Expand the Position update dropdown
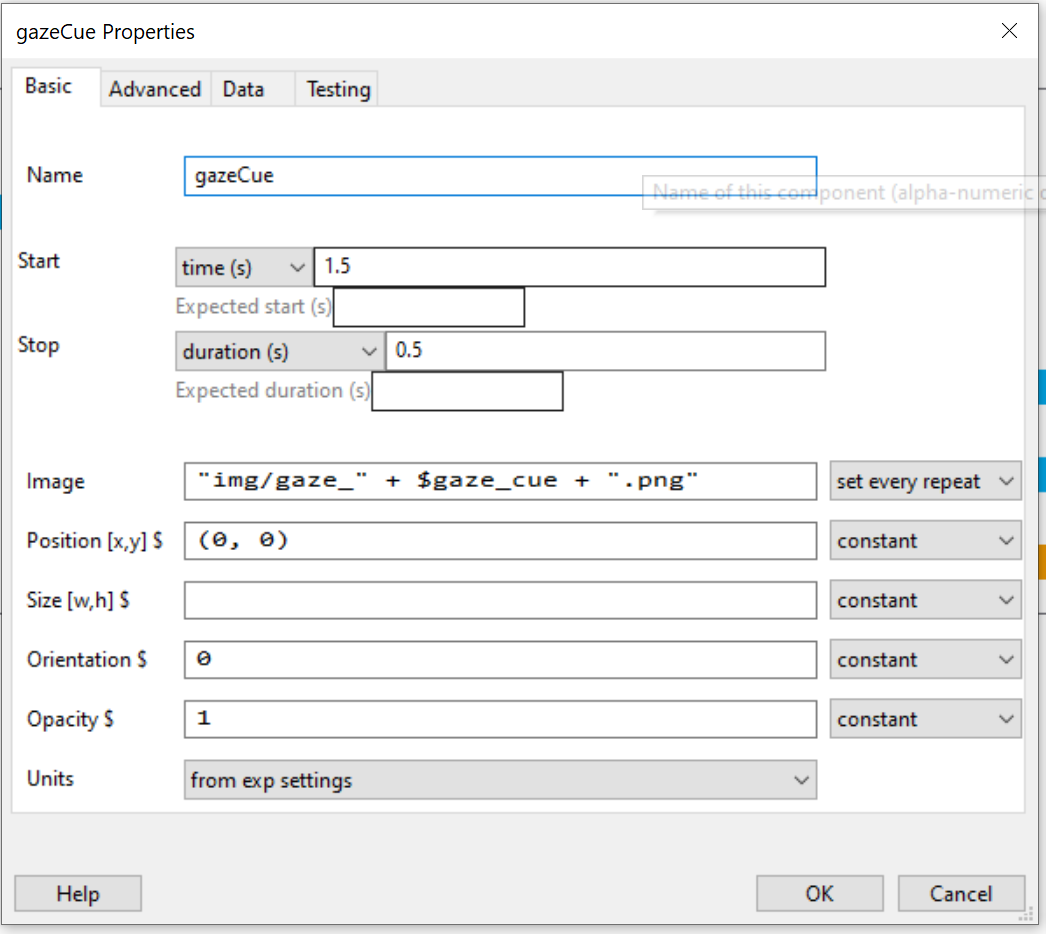 pyautogui.click(x=925, y=541)
